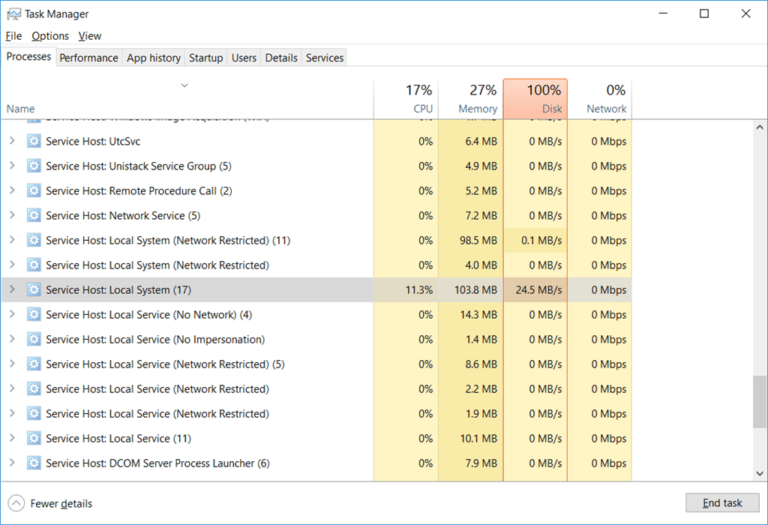
Task: Switch to the Performance tab
Action: coord(88,58)
